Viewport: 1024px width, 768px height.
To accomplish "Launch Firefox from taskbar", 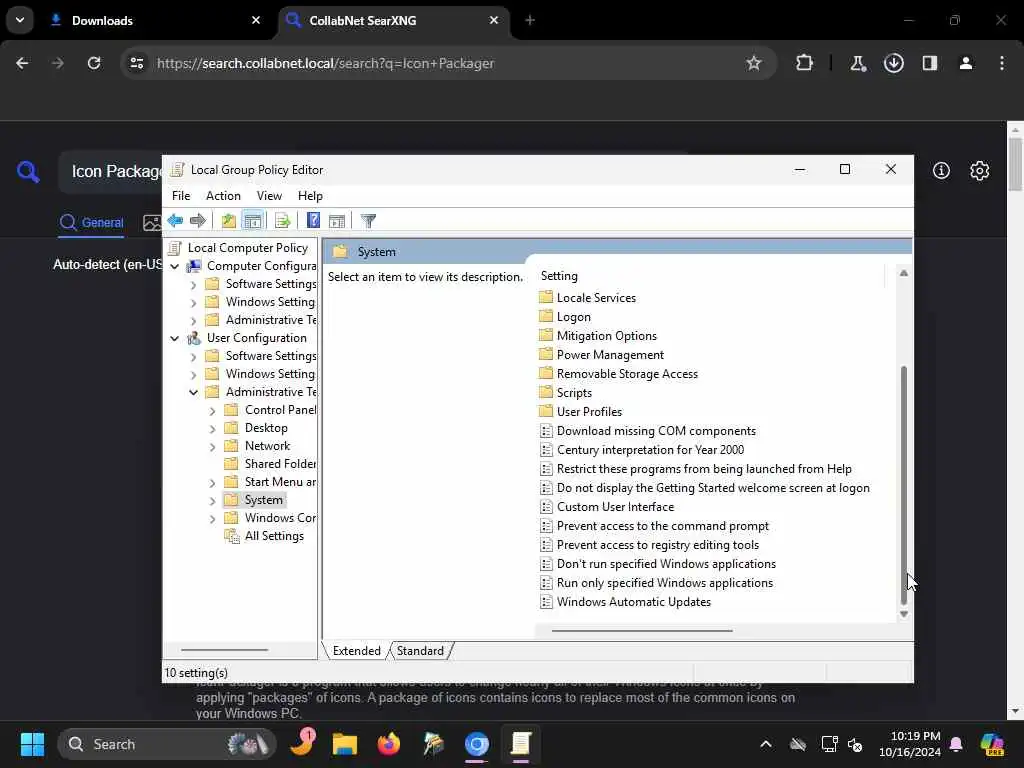I will (x=389, y=744).
